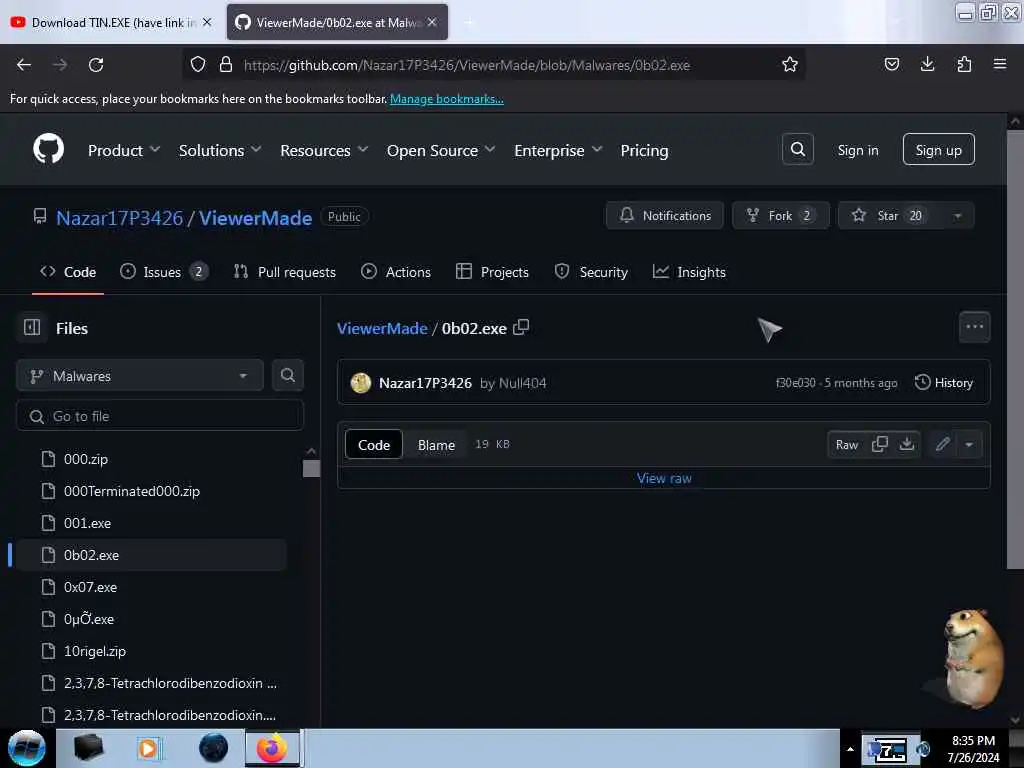
Task: Close the ViewerMade GitHub tab
Action: point(432,22)
